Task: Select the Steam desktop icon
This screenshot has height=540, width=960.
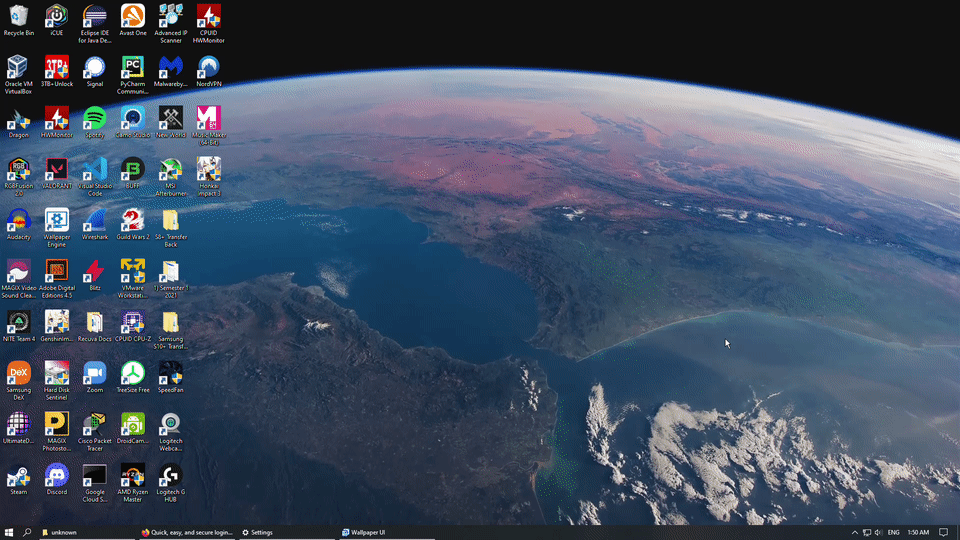Action: pyautogui.click(x=19, y=475)
